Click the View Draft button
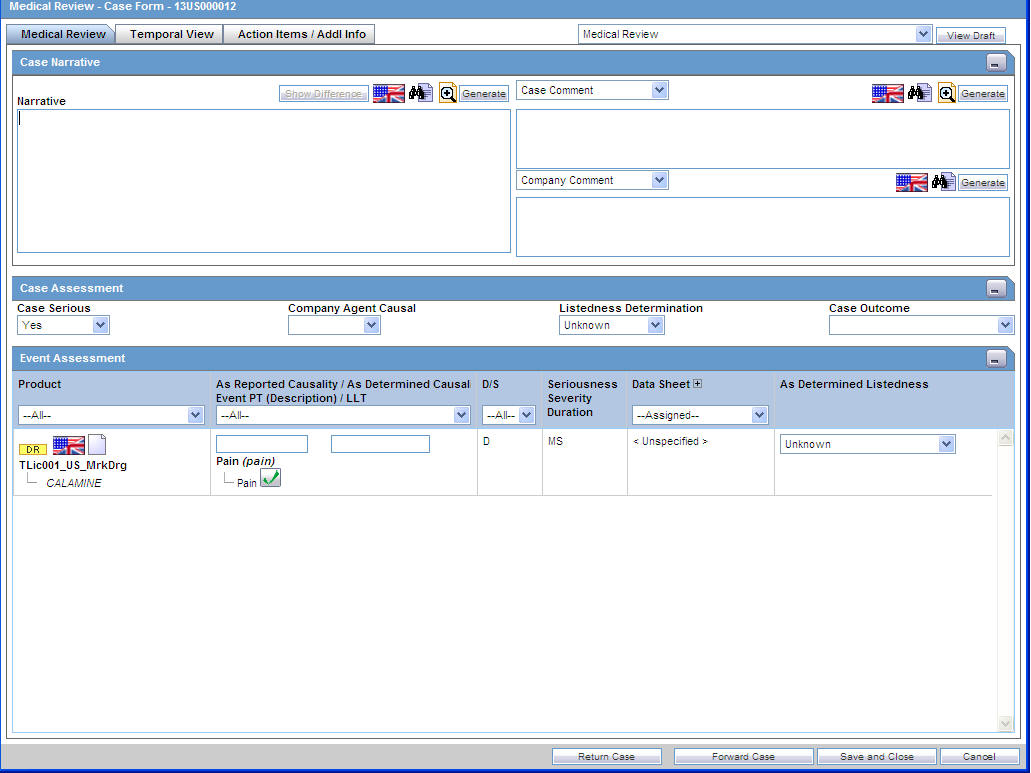 pos(971,35)
